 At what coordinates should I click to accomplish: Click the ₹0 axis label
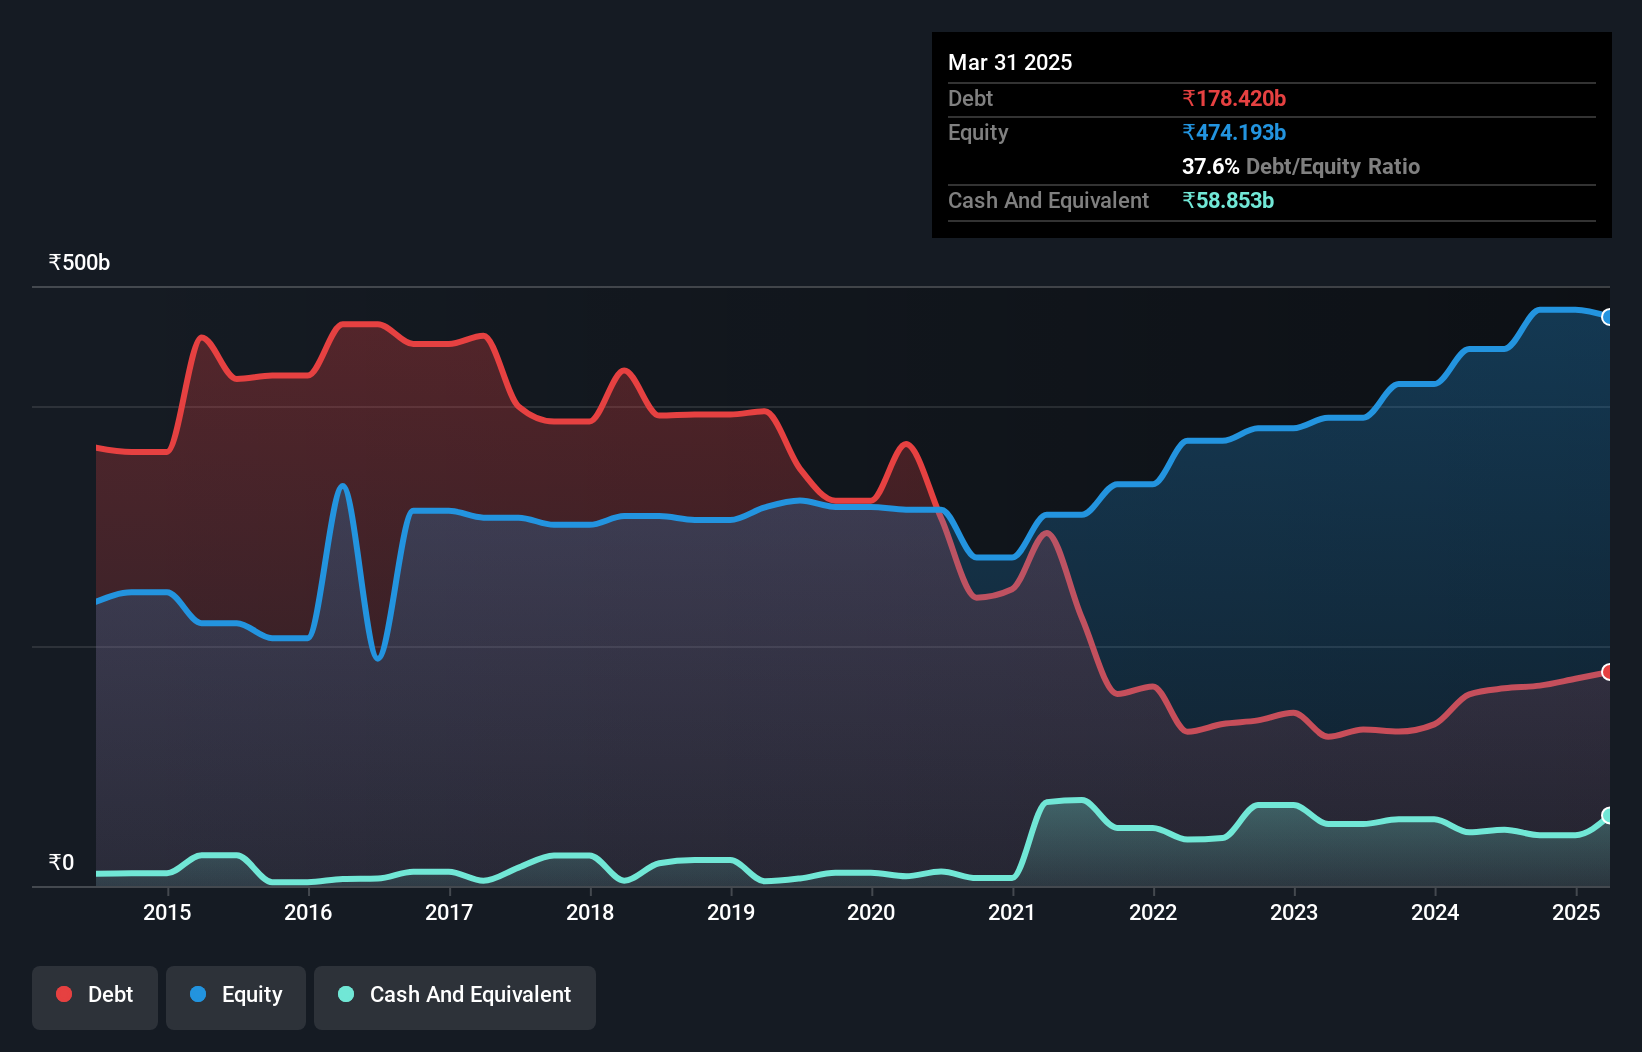pyautogui.click(x=62, y=862)
